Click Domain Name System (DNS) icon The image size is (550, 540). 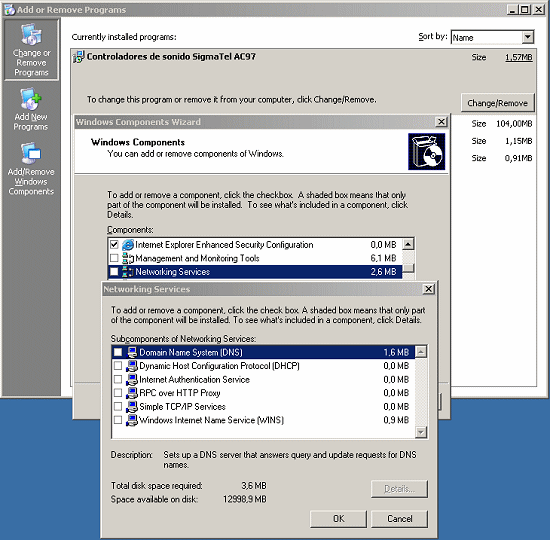point(132,352)
